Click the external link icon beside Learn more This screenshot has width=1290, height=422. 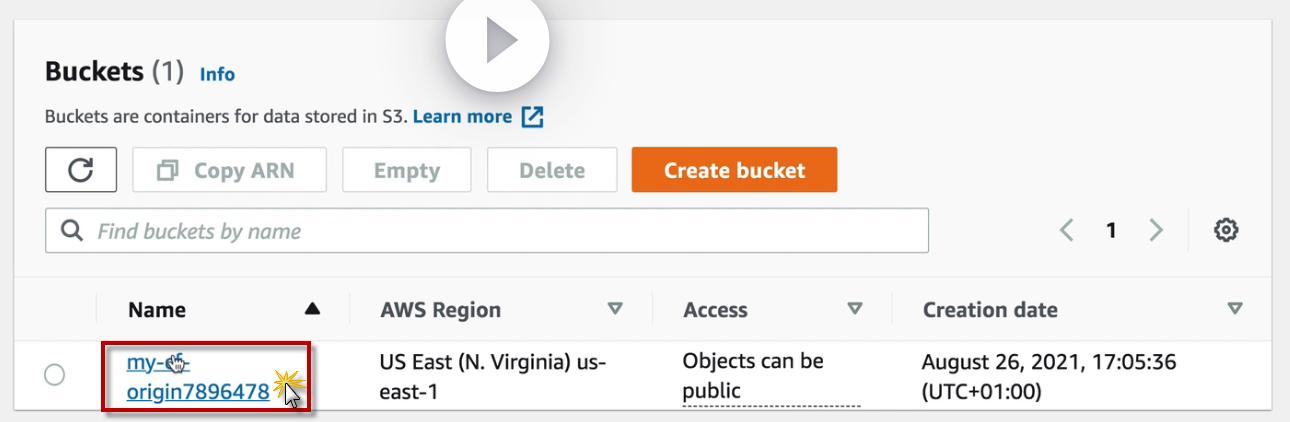coord(533,117)
